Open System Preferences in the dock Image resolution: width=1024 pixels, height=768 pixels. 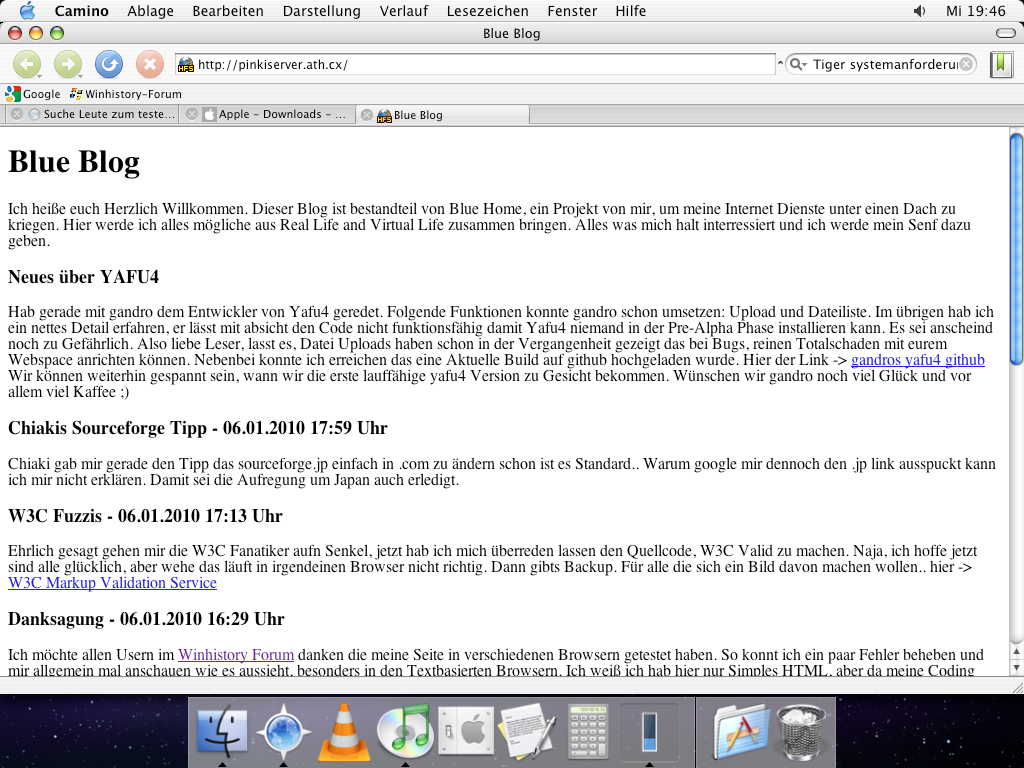tap(466, 732)
